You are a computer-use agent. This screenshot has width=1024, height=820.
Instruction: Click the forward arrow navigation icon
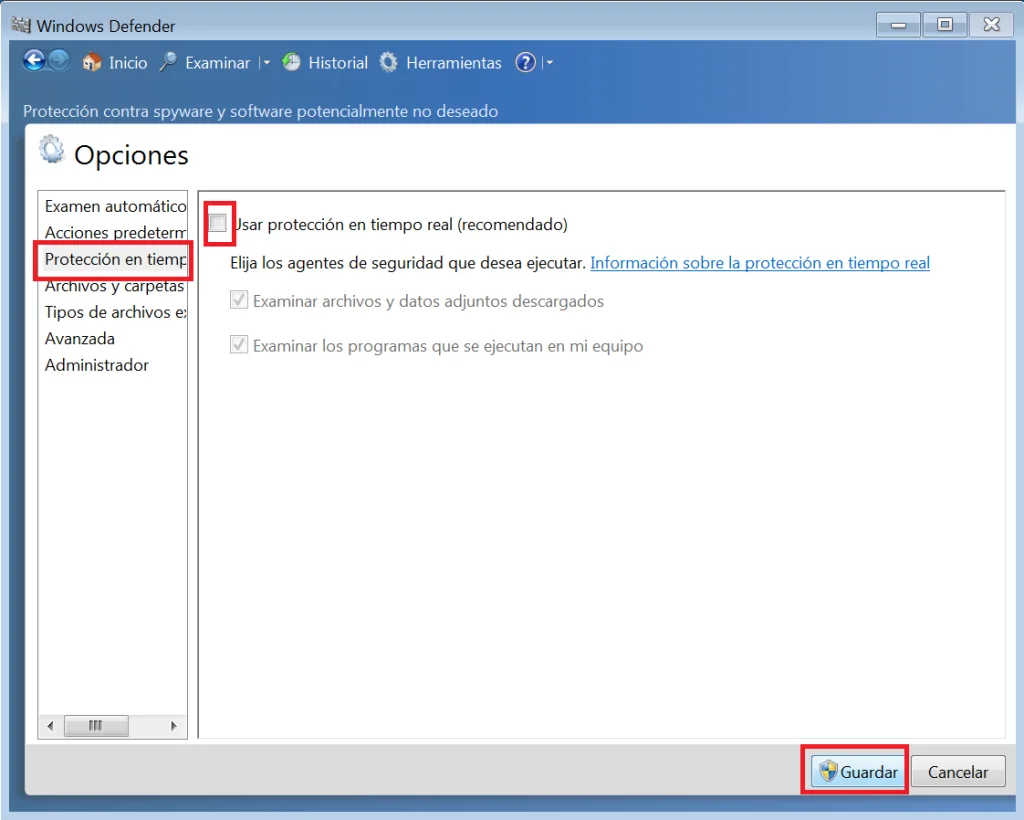point(59,61)
